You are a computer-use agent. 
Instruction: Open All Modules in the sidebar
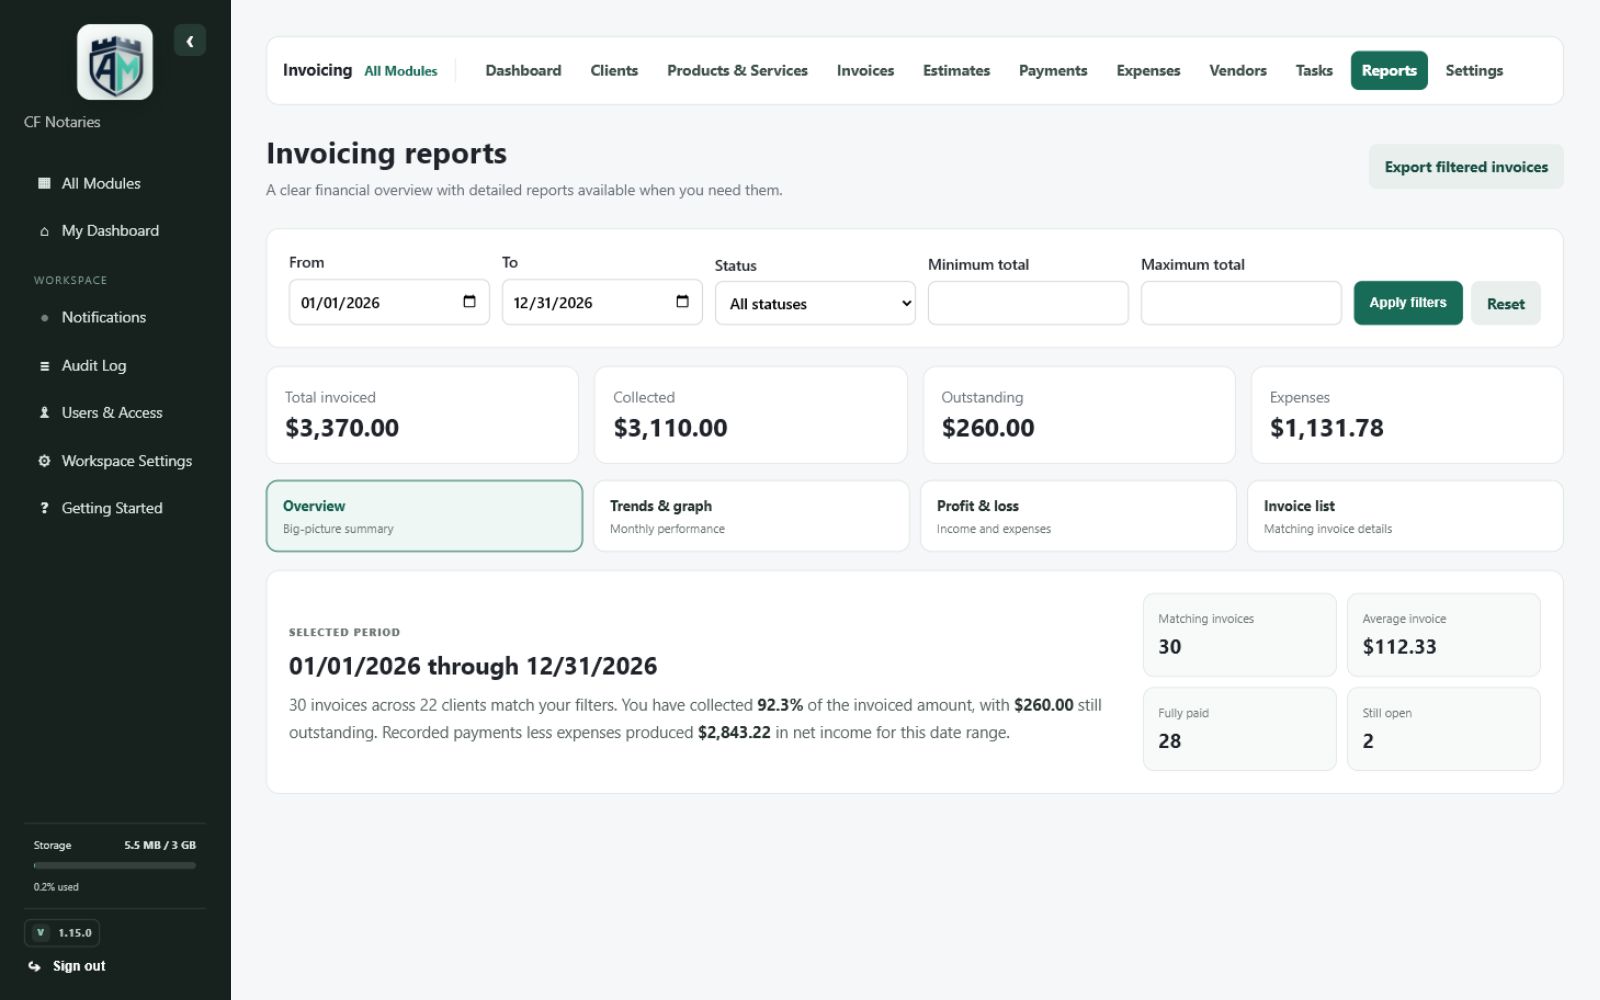coord(115,183)
